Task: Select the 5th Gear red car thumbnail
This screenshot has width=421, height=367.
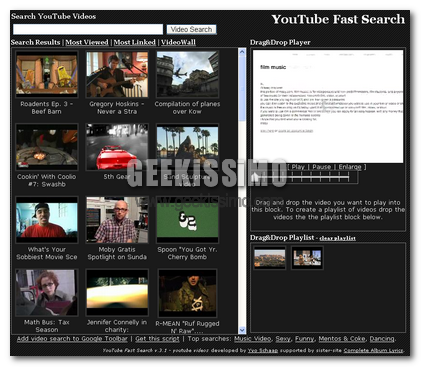Action: pos(117,147)
